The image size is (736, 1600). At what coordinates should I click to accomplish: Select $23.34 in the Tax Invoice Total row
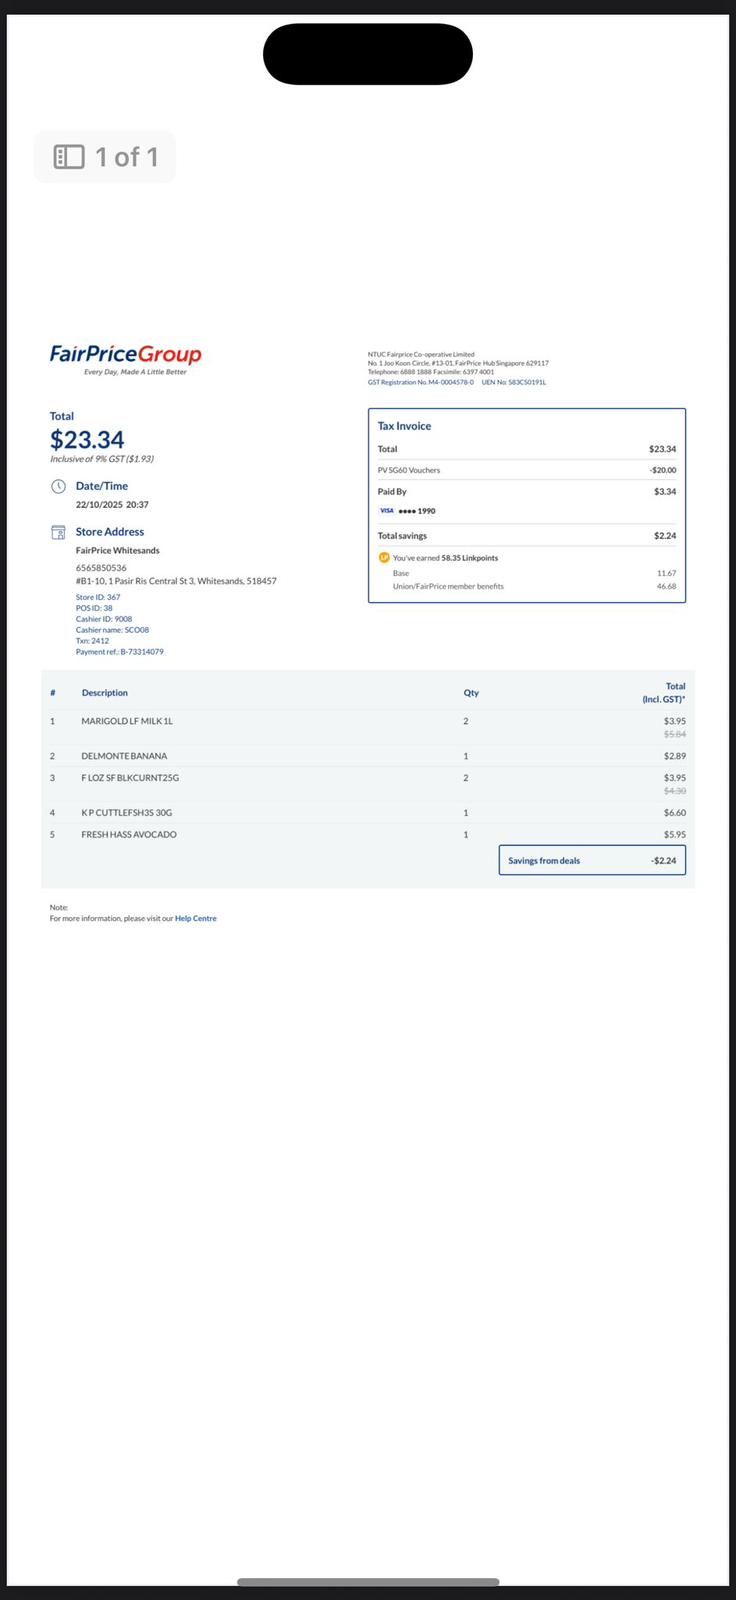pos(662,449)
